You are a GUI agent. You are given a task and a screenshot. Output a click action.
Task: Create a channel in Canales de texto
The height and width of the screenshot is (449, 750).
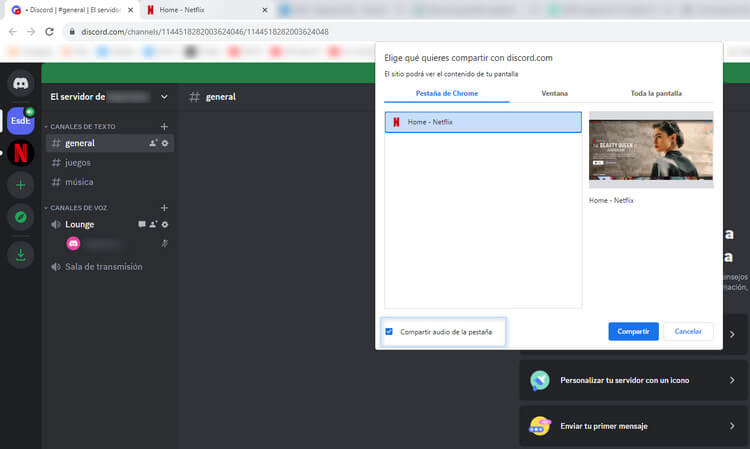tap(164, 126)
